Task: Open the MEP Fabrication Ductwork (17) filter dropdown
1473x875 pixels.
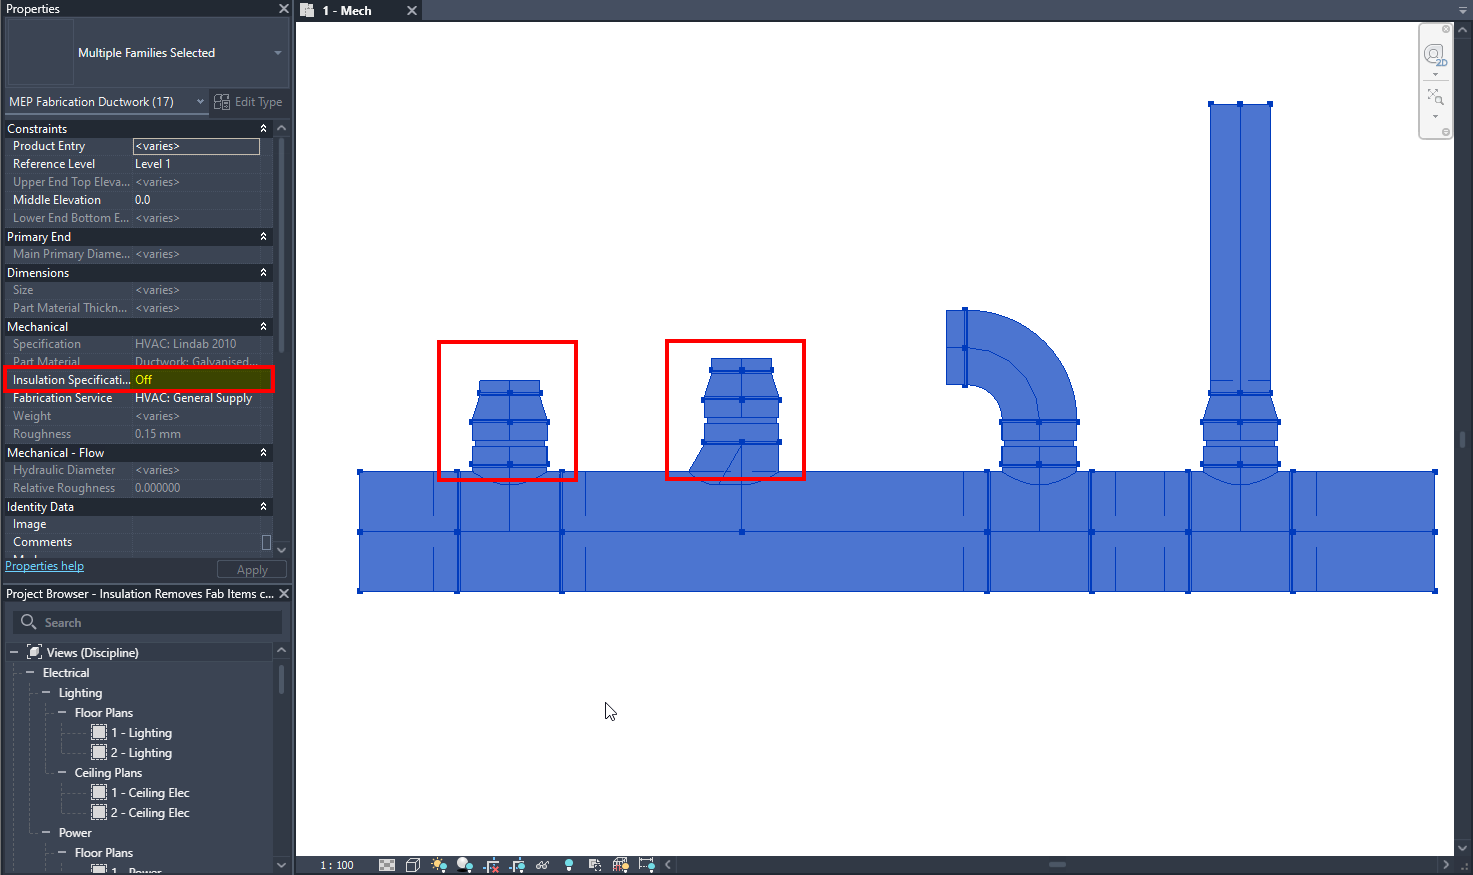Action: (x=106, y=102)
